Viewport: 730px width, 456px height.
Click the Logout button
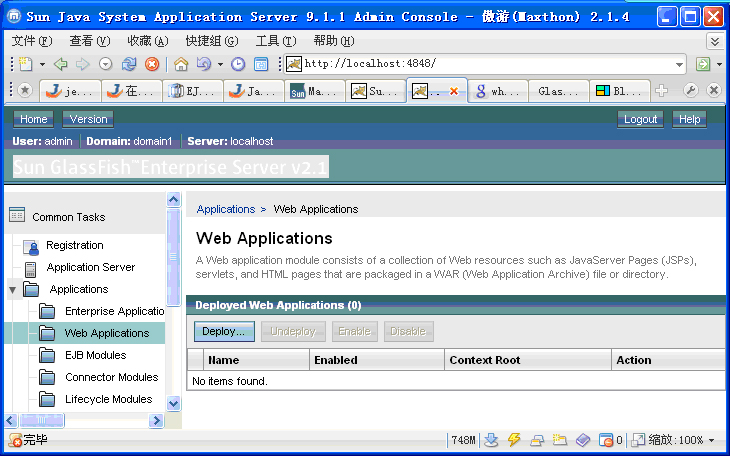[640, 119]
